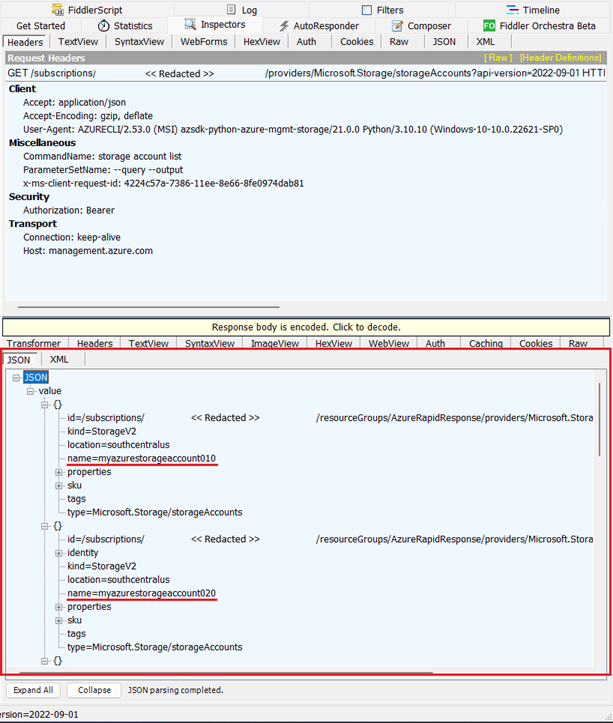613x723 pixels.
Task: Click the Expand All button
Action: tap(33, 690)
